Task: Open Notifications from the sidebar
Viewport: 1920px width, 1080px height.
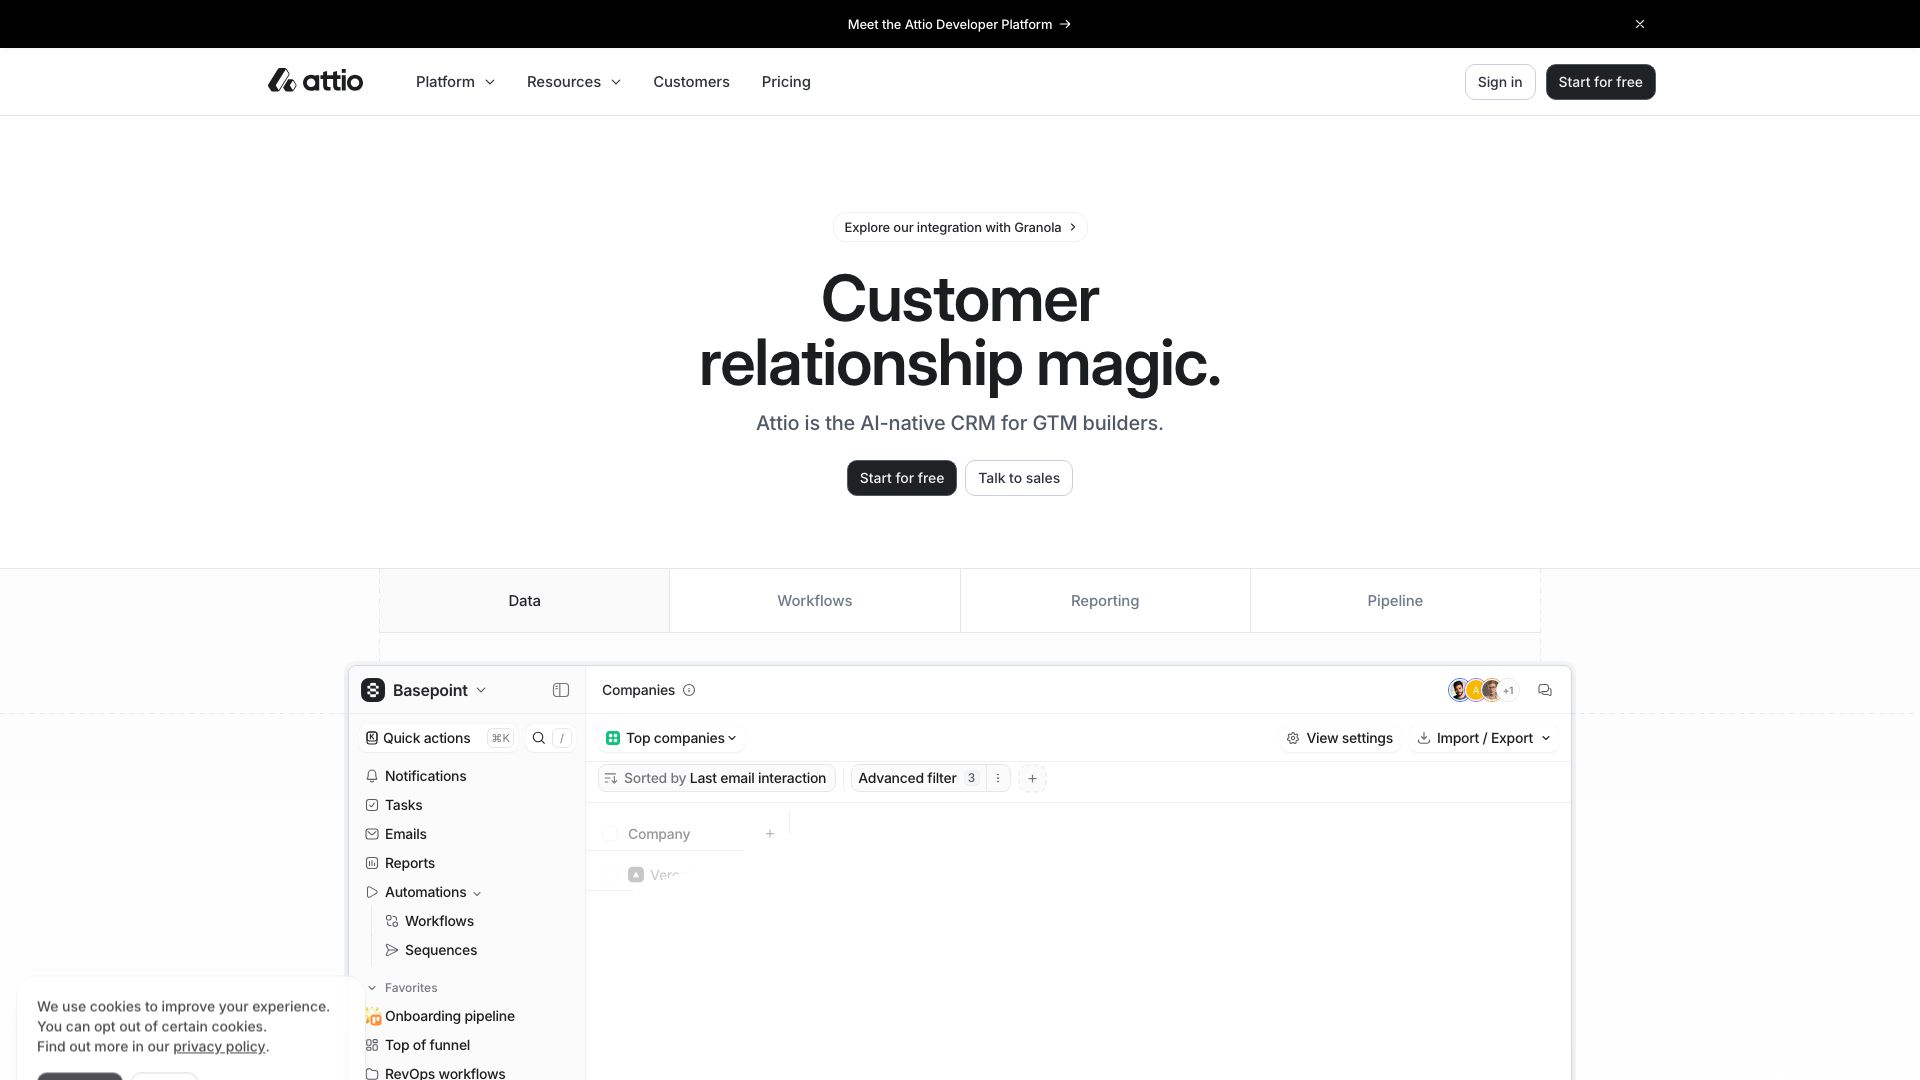Action: pyautogui.click(x=425, y=776)
